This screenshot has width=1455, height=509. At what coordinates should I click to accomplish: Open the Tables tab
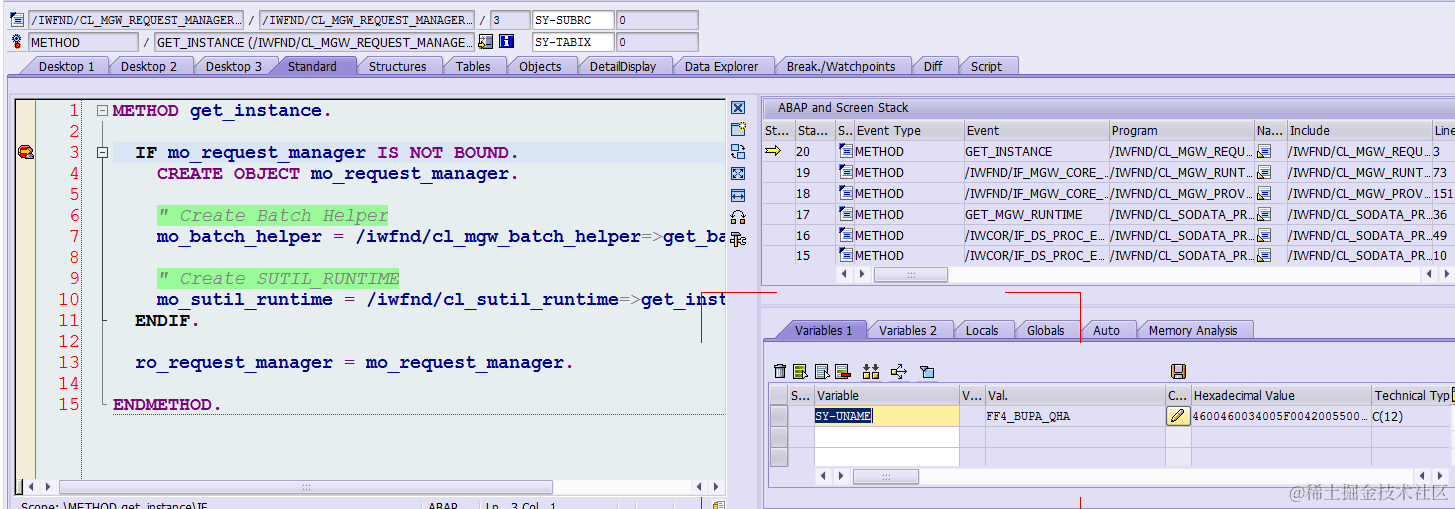(x=473, y=66)
